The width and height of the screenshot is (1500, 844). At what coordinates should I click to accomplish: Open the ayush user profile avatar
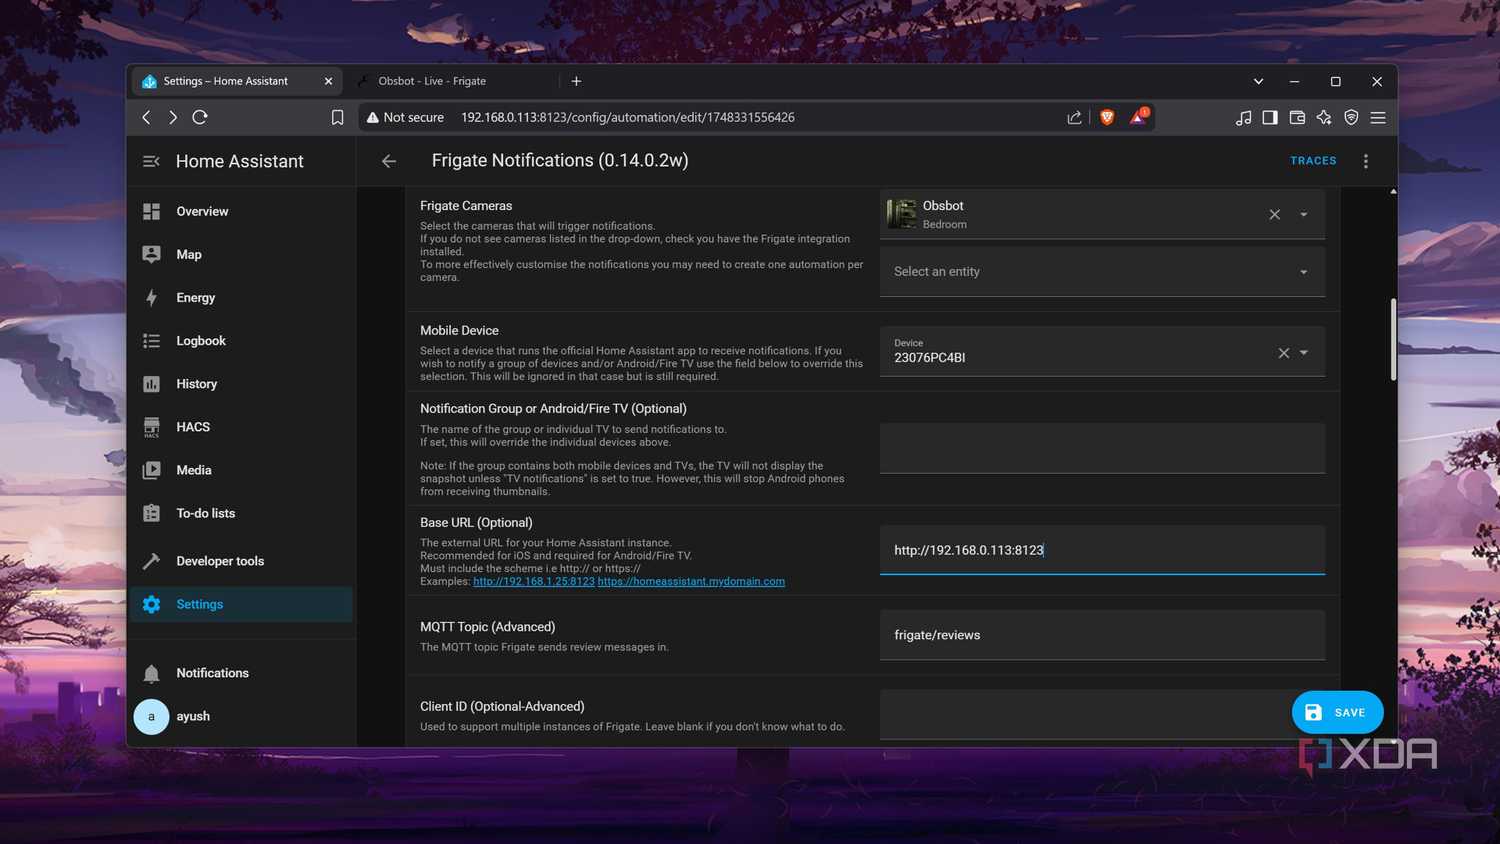(x=151, y=716)
